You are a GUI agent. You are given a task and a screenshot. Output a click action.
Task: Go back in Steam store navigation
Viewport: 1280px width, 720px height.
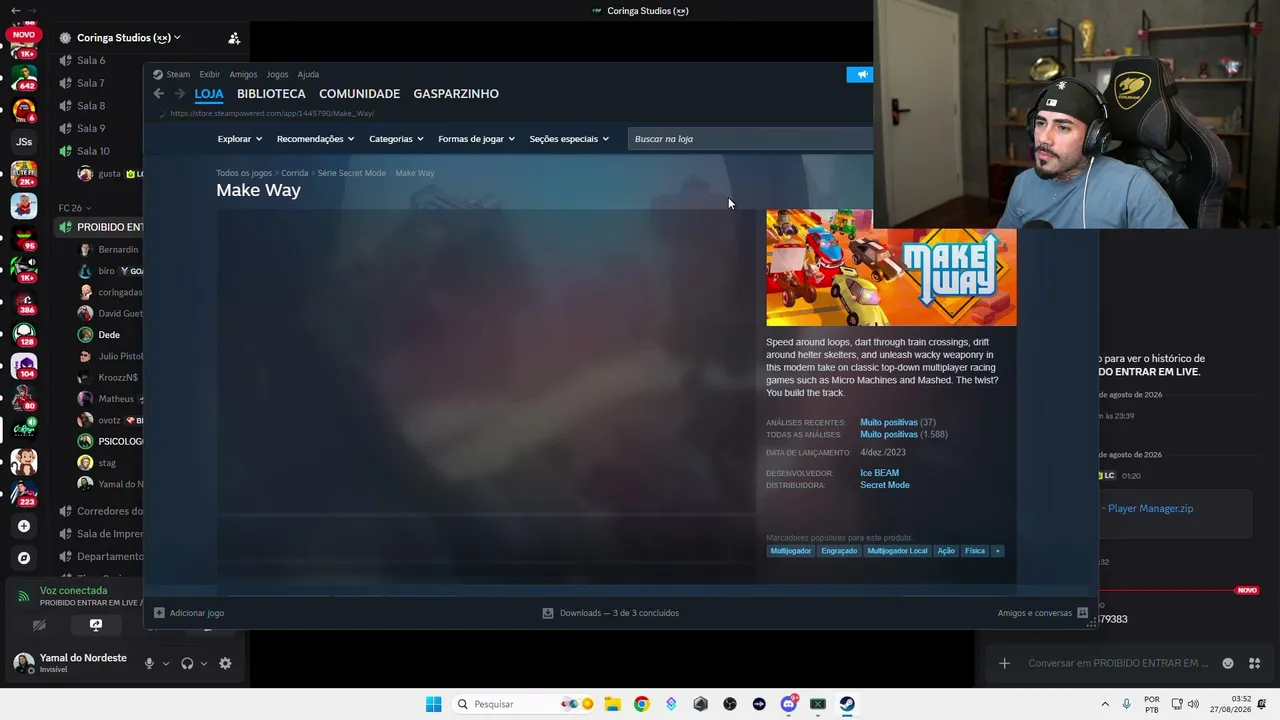[159, 94]
